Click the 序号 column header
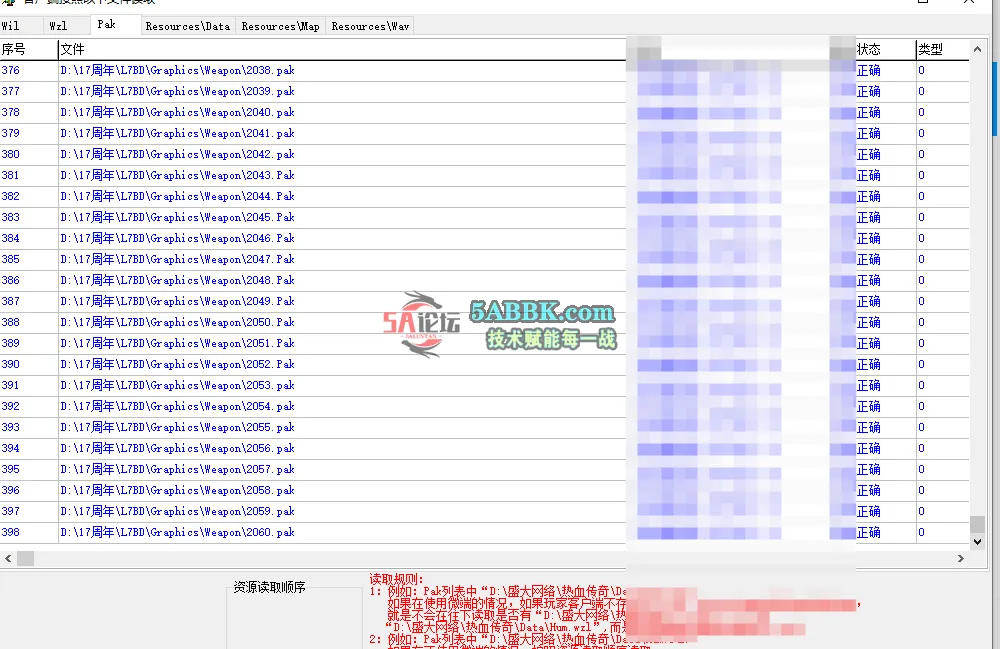The width and height of the screenshot is (1000, 649). pyautogui.click(x=29, y=49)
